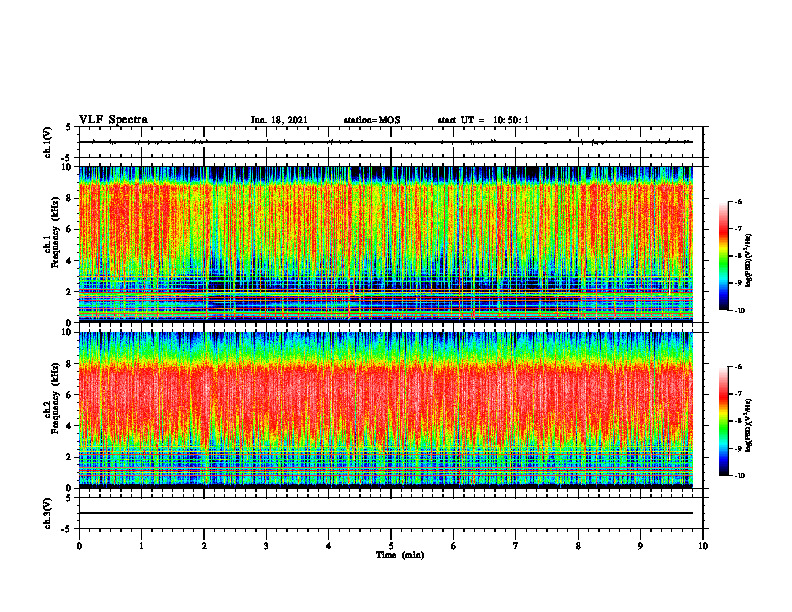Viewport: 792px width, 612px height.
Task: Click the "VLF Spectra" plot title
Action: coord(113,120)
